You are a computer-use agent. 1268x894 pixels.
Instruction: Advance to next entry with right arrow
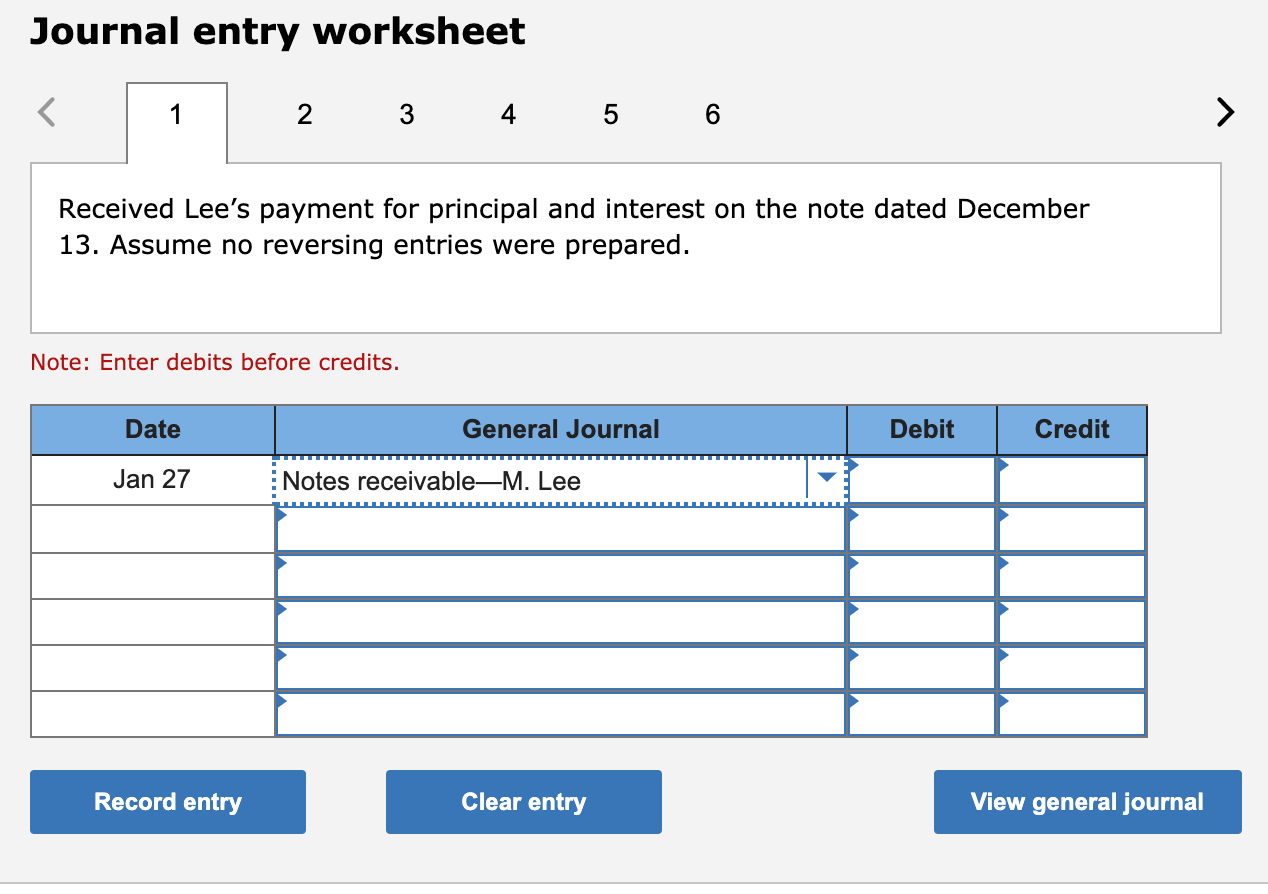[x=1224, y=114]
